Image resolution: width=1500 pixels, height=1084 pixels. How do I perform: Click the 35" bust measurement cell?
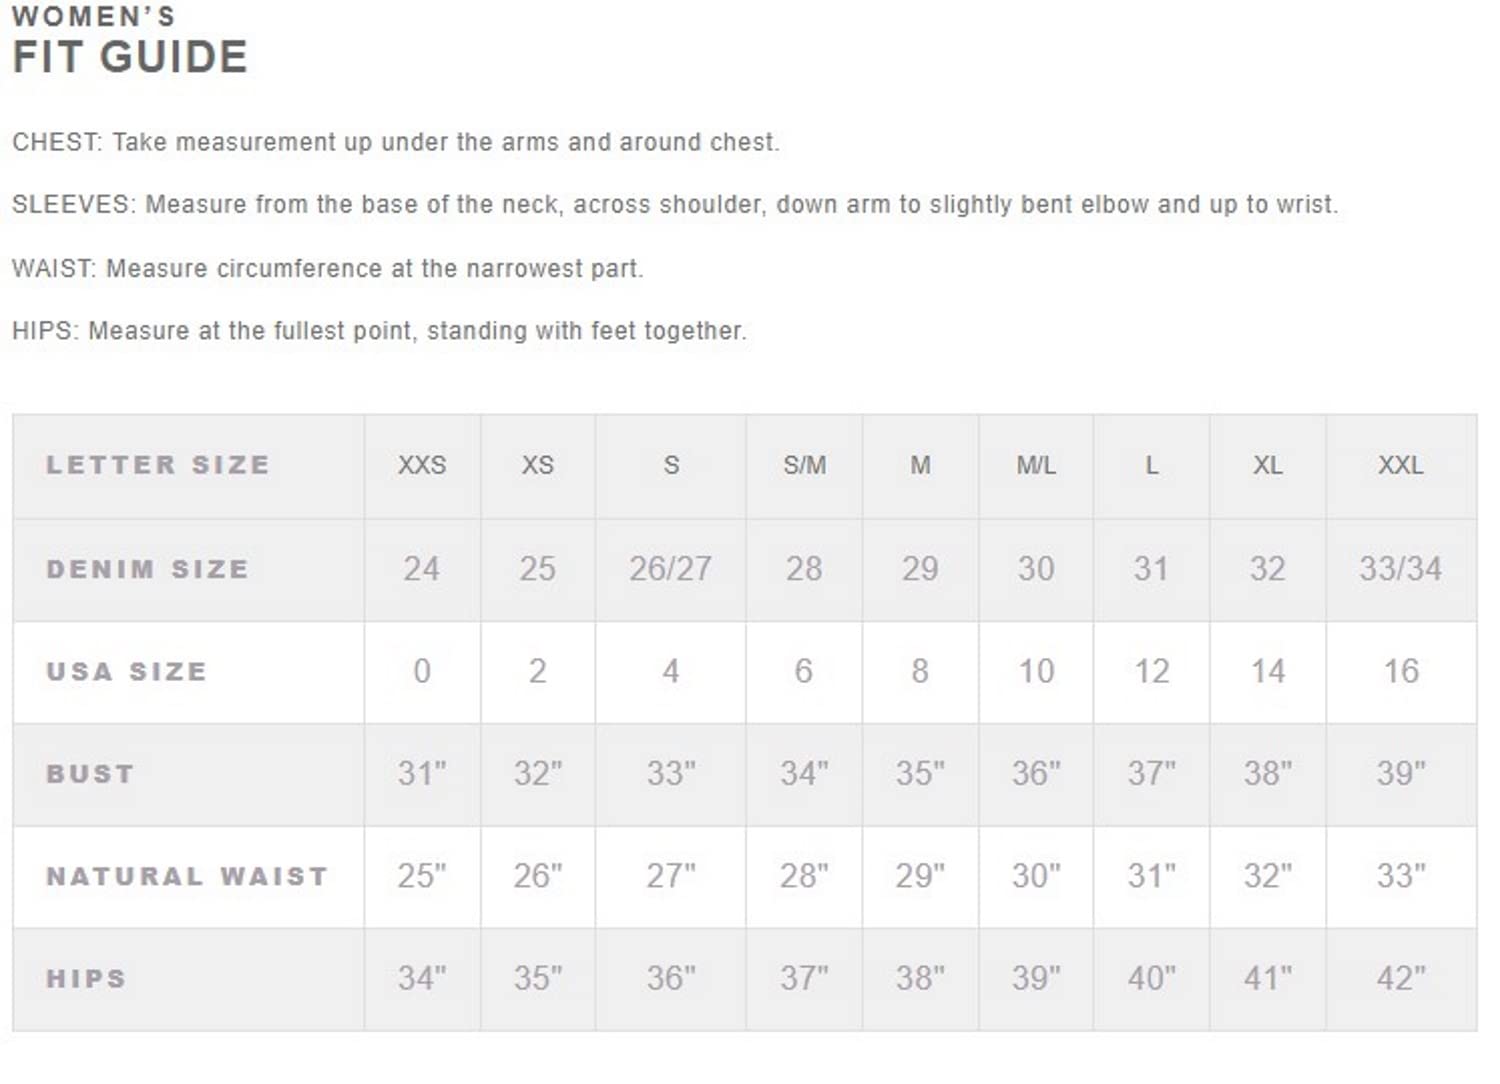pos(920,774)
